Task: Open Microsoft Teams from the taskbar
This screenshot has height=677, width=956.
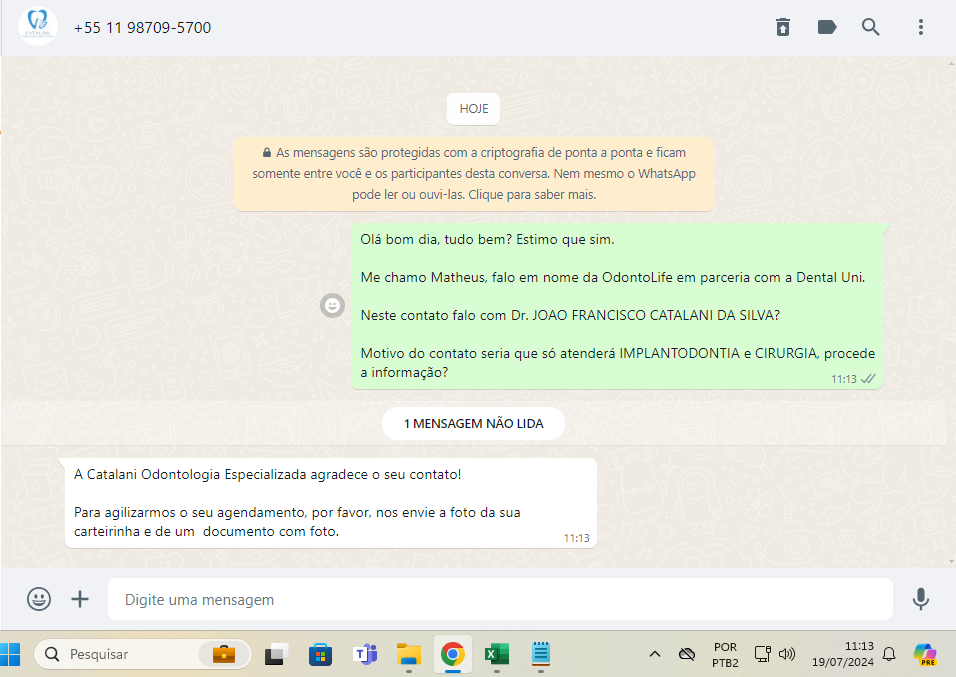Action: (364, 654)
